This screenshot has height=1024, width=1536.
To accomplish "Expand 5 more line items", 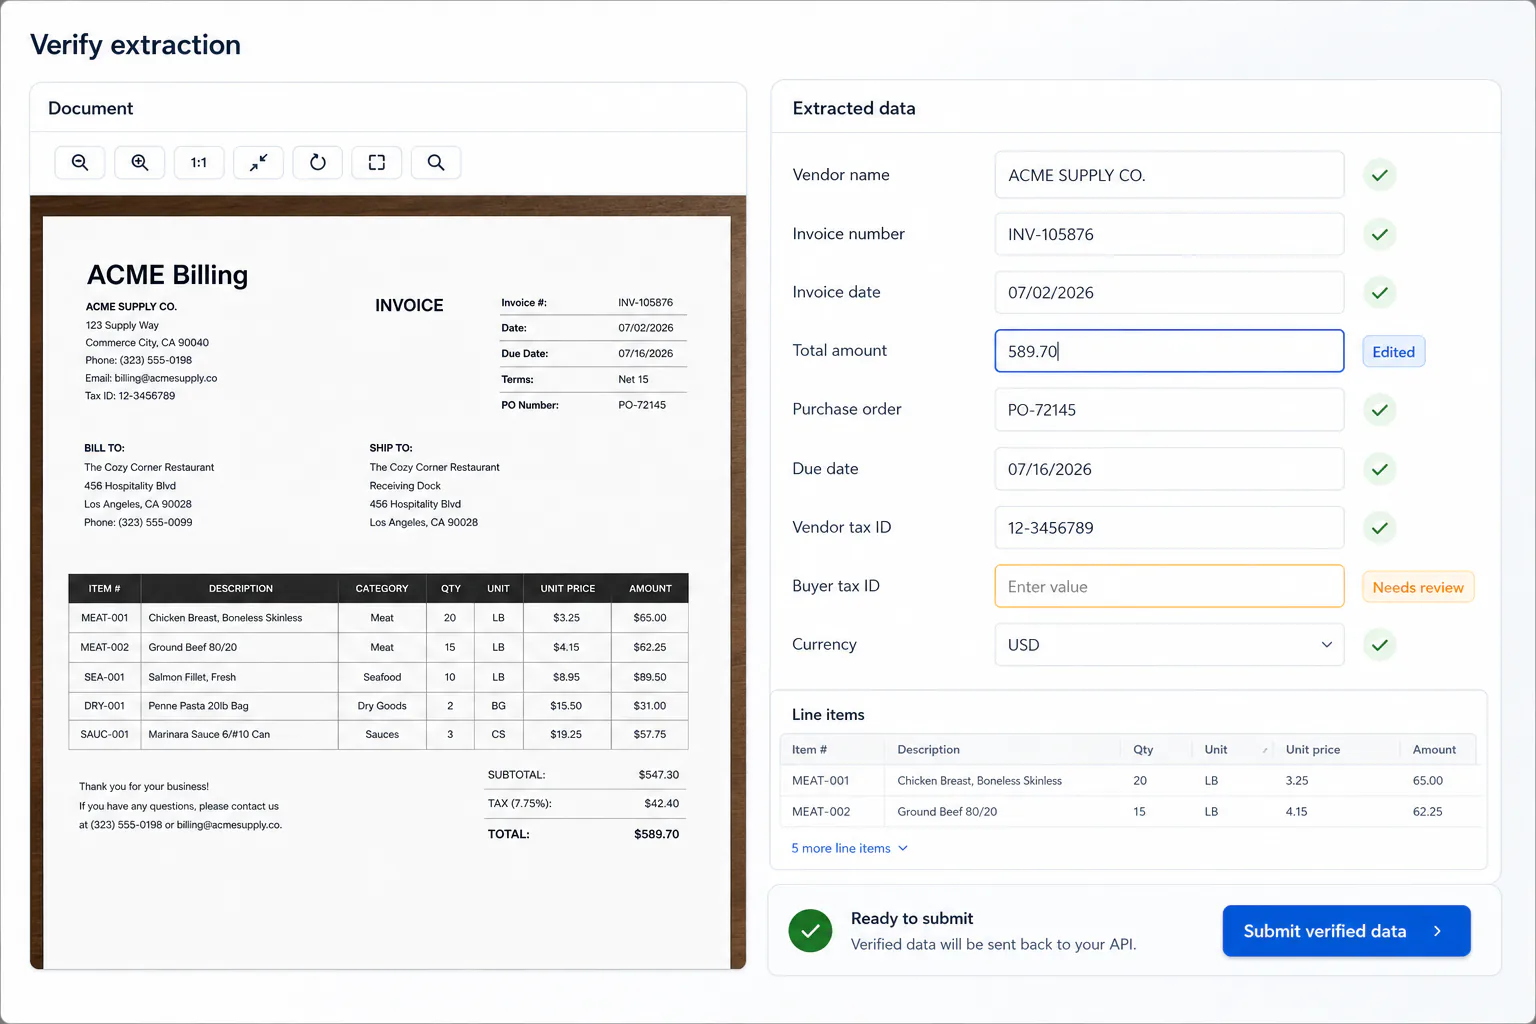I will click(x=850, y=848).
